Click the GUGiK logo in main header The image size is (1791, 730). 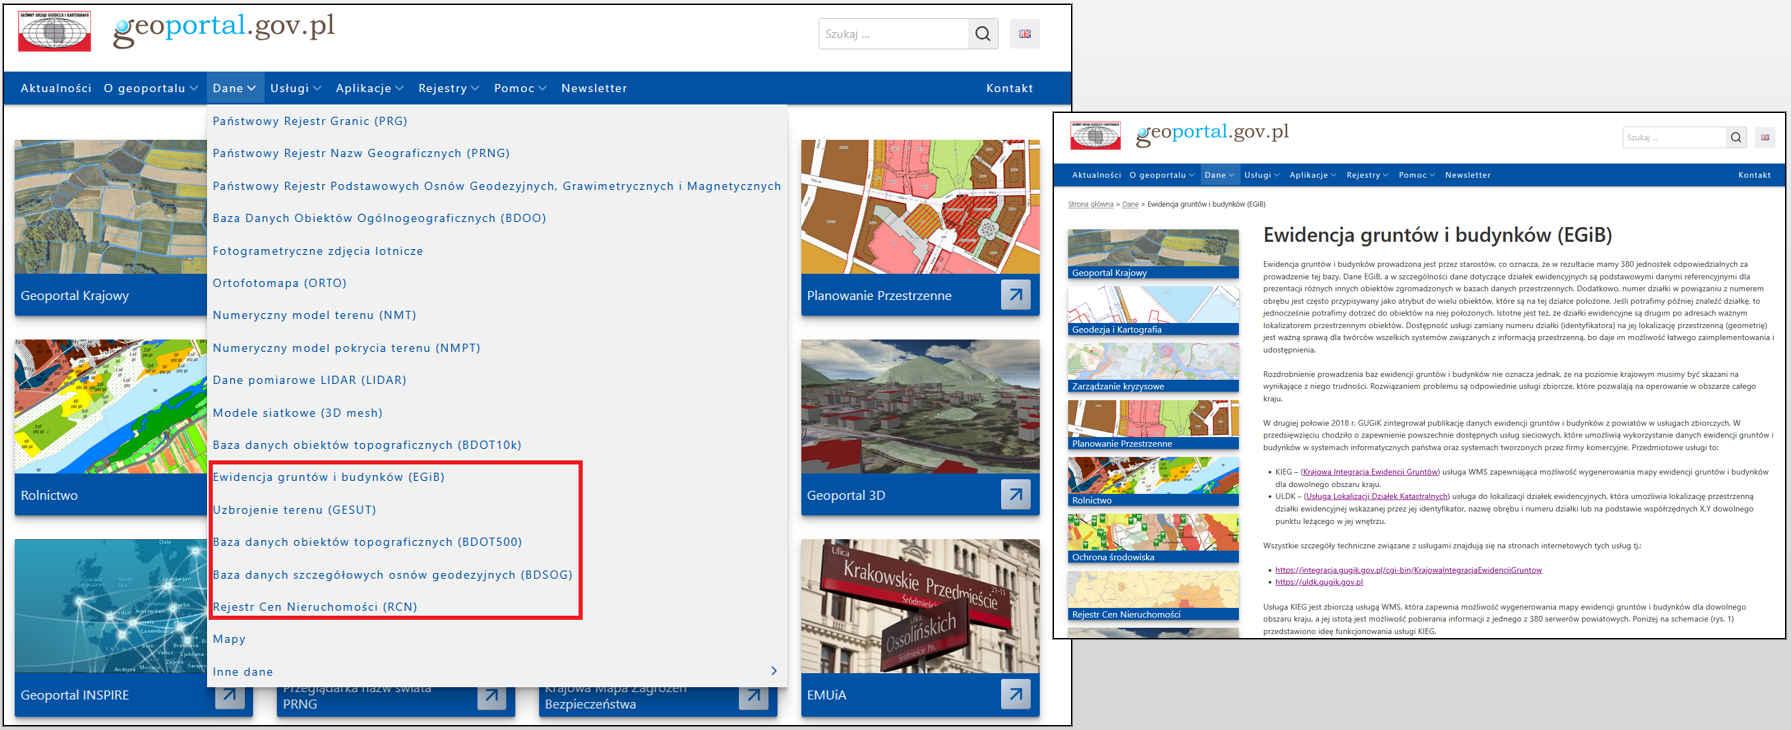pos(54,31)
